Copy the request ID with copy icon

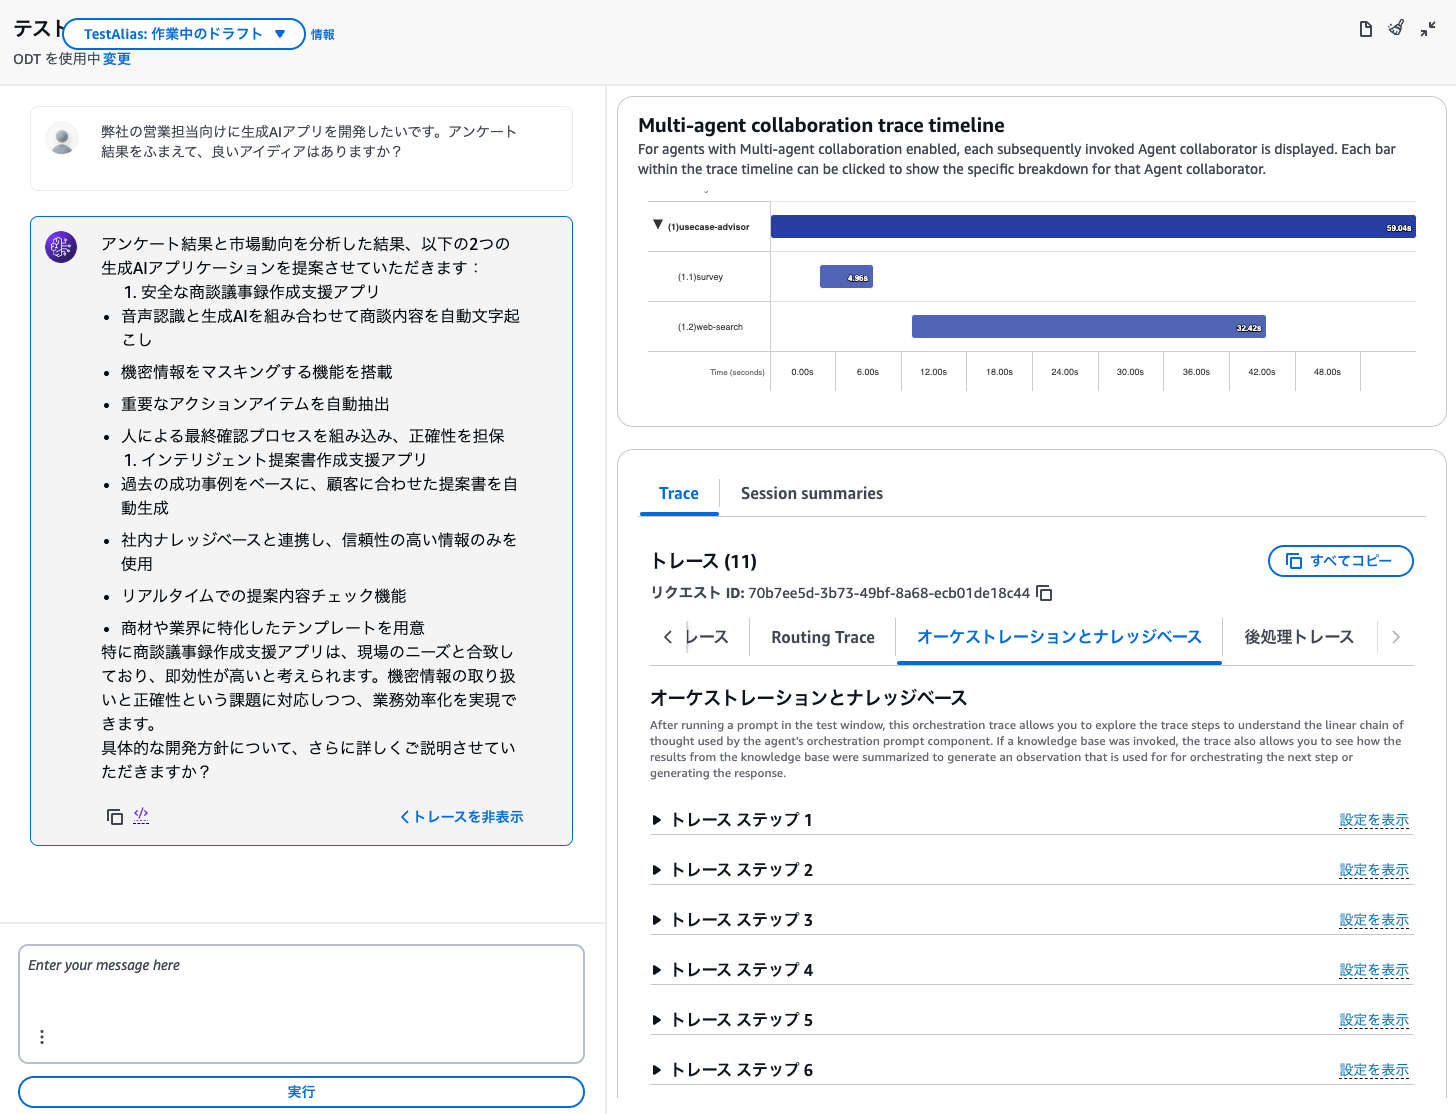pyautogui.click(x=1044, y=593)
